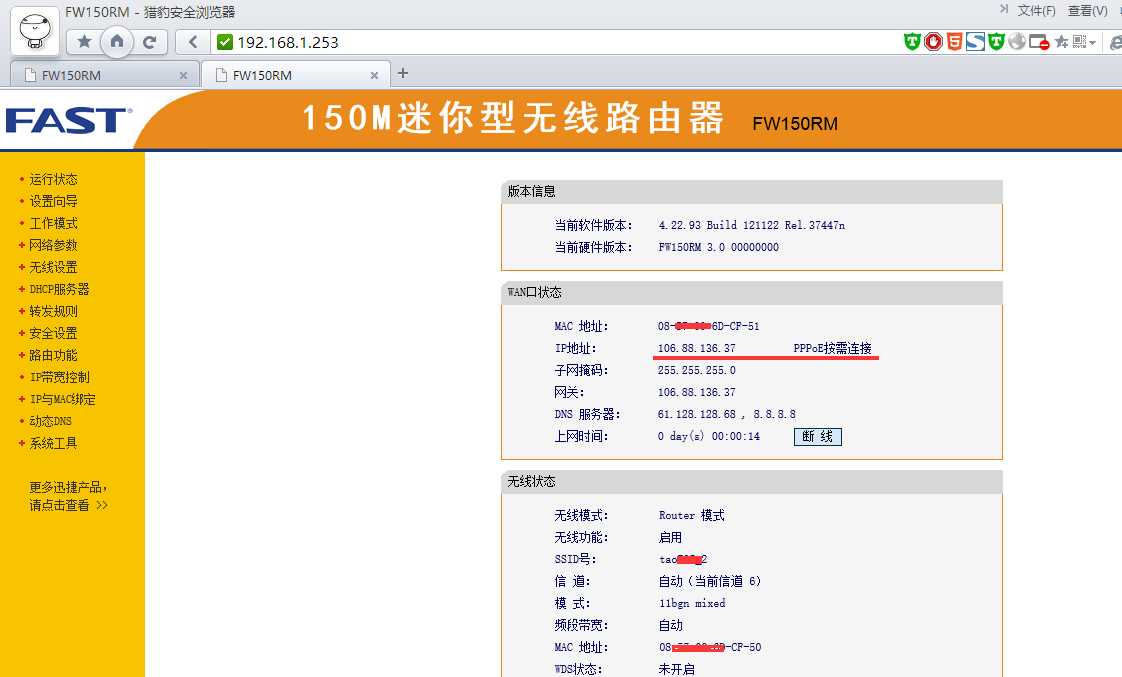Open 工作模式 in the sidebar
Image resolution: width=1122 pixels, height=677 pixels.
[x=54, y=223]
